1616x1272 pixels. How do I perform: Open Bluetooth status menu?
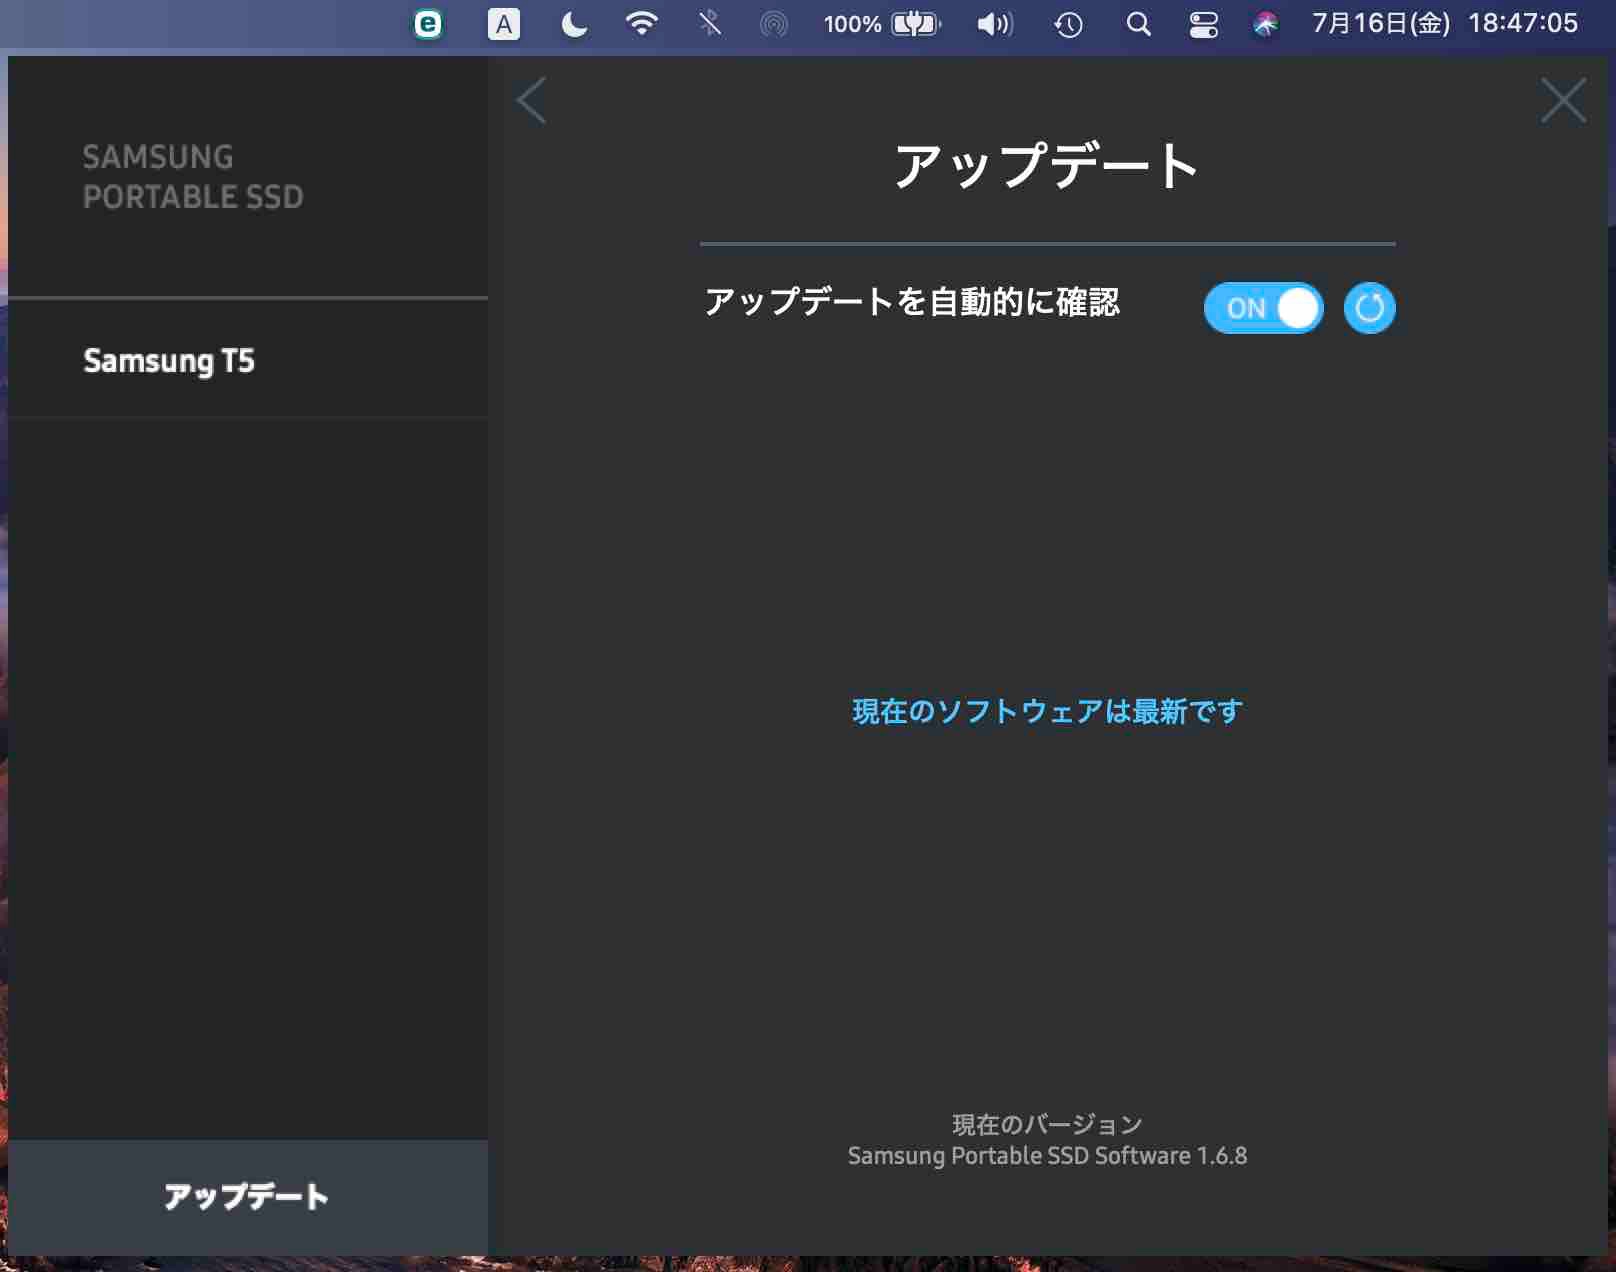709,24
